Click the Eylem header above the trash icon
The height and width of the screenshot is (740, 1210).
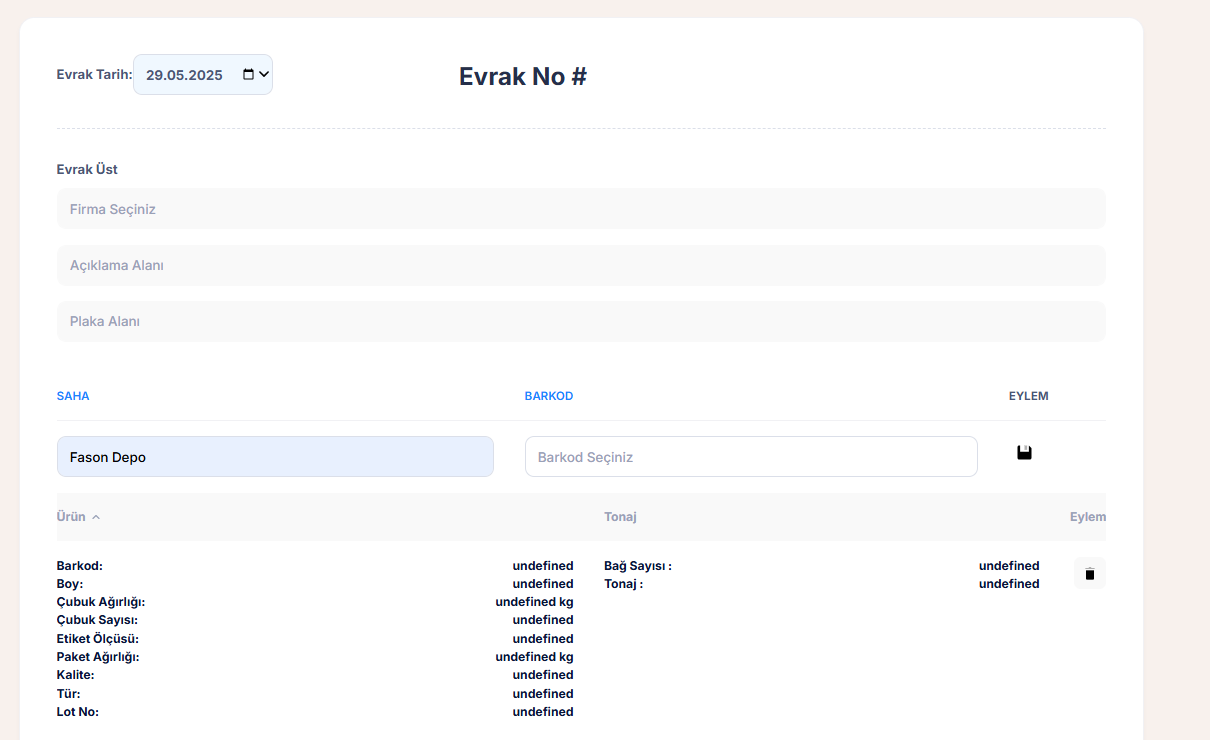[x=1087, y=517]
